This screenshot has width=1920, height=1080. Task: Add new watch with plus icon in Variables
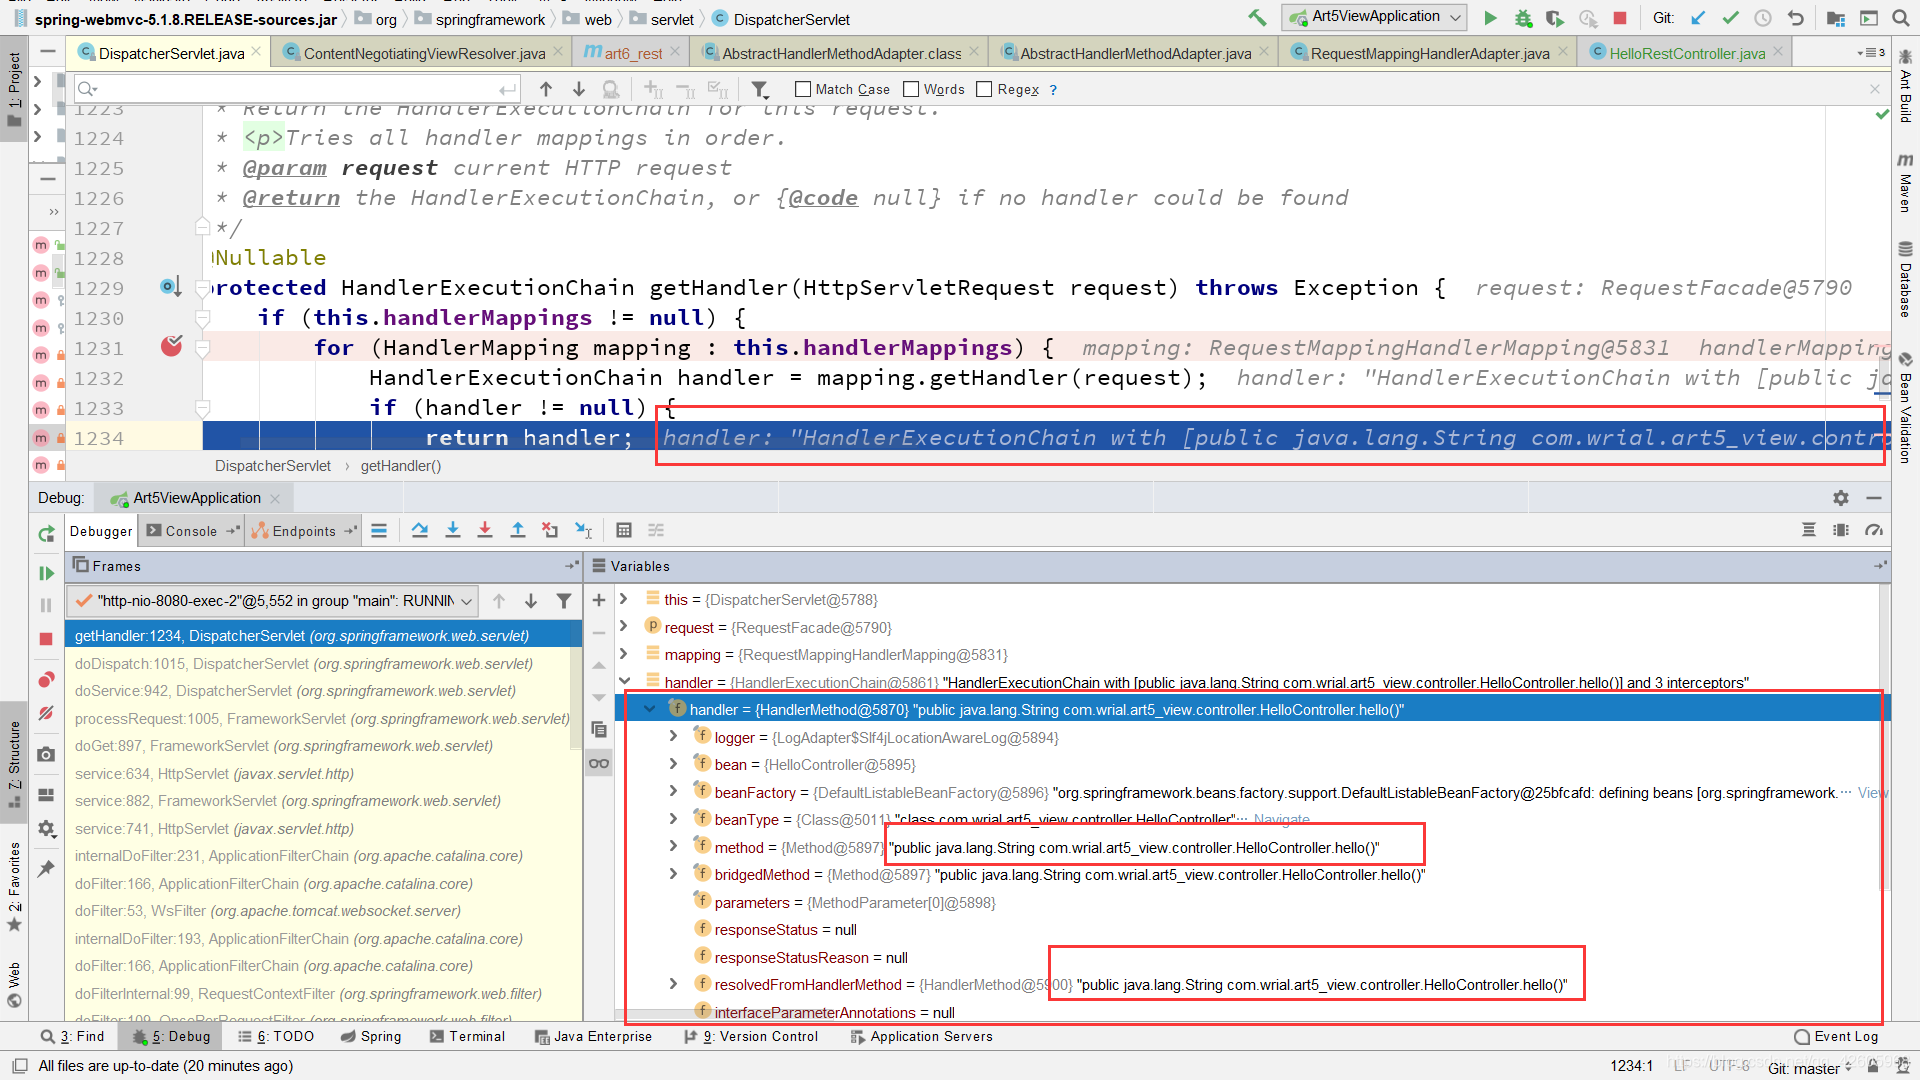(599, 600)
